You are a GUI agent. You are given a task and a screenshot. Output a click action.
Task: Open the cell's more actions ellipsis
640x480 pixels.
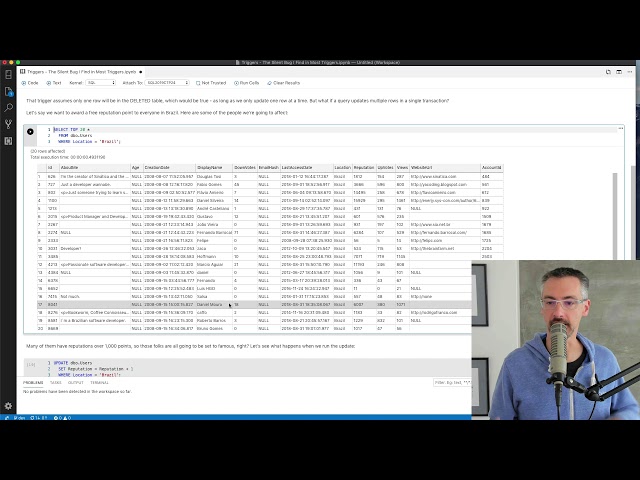point(620,129)
